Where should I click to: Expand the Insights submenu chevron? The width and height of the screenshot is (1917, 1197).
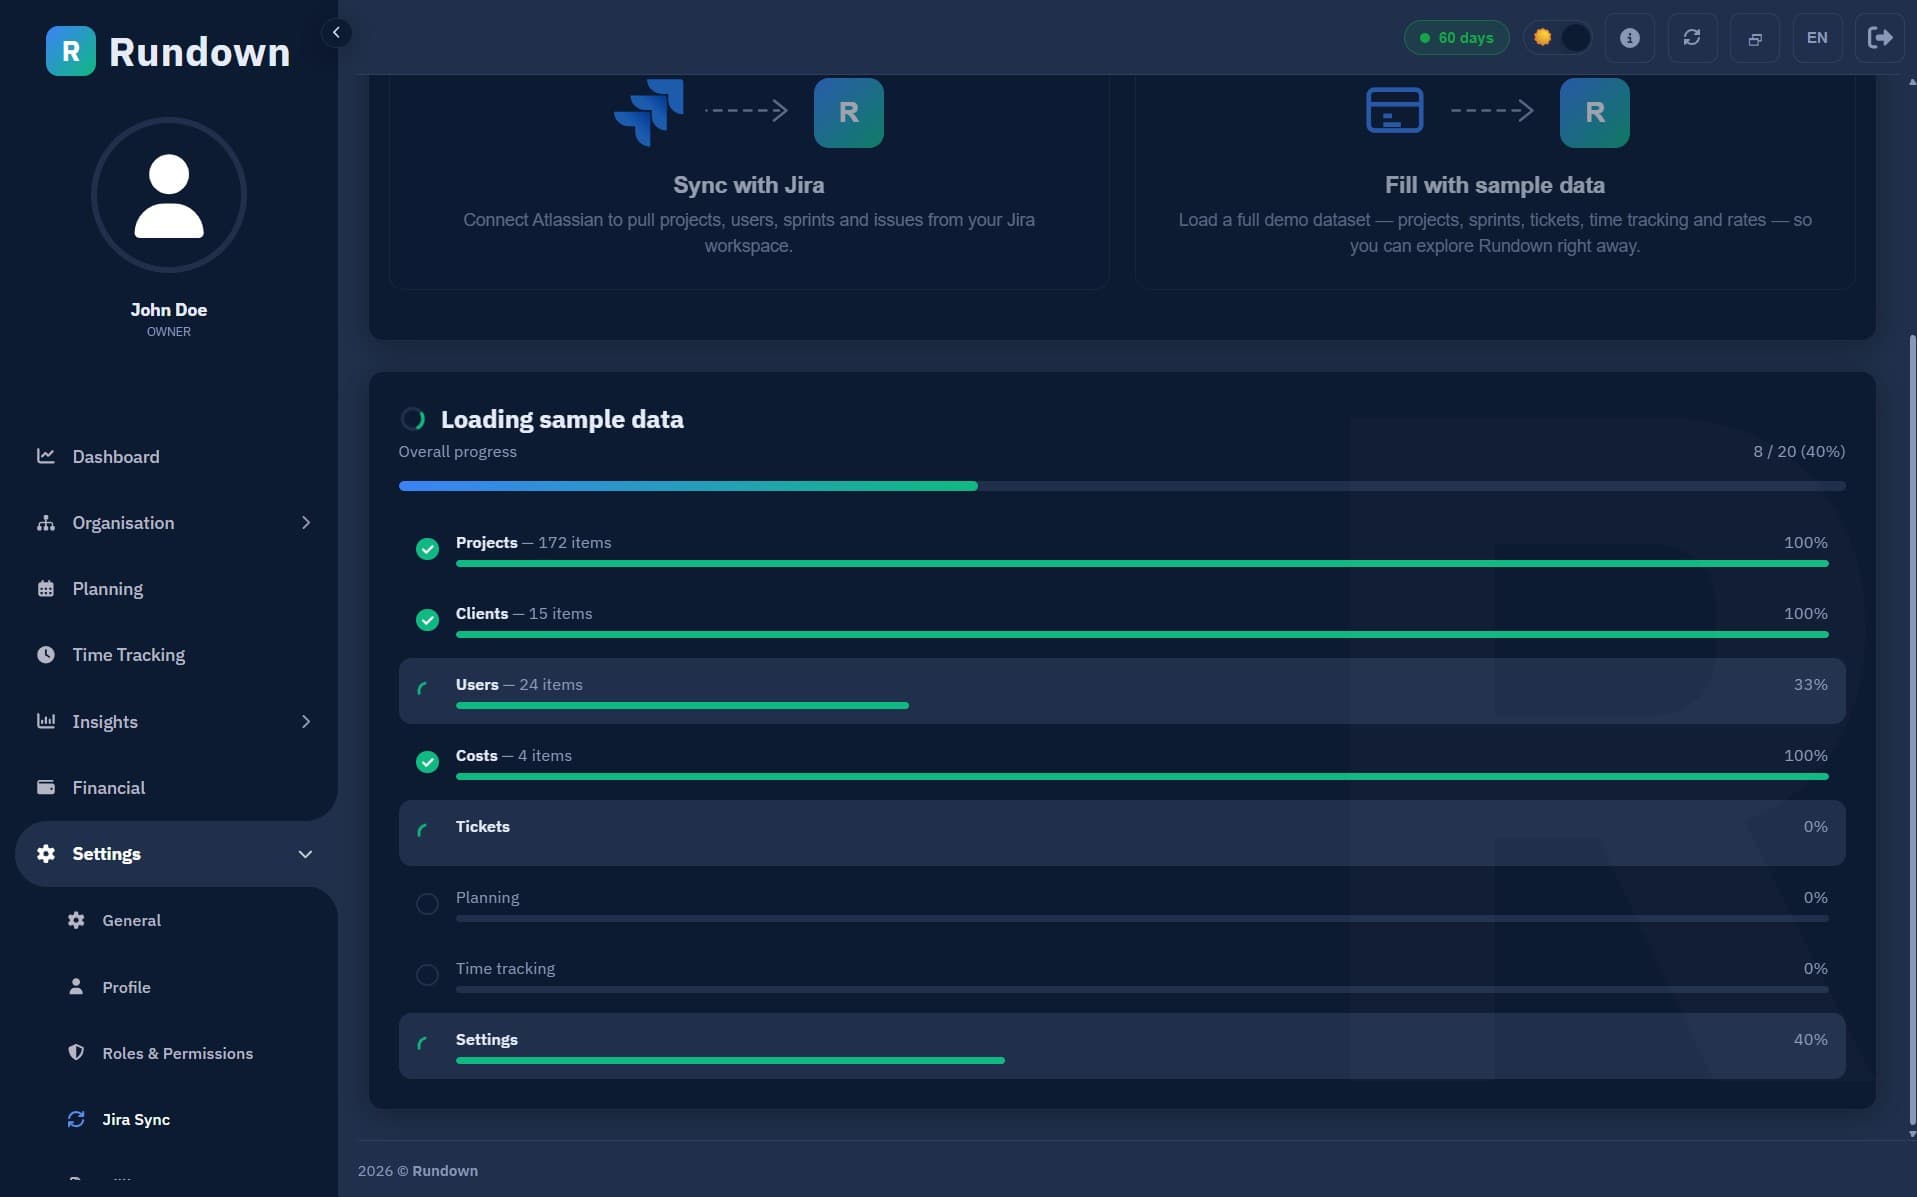(306, 721)
